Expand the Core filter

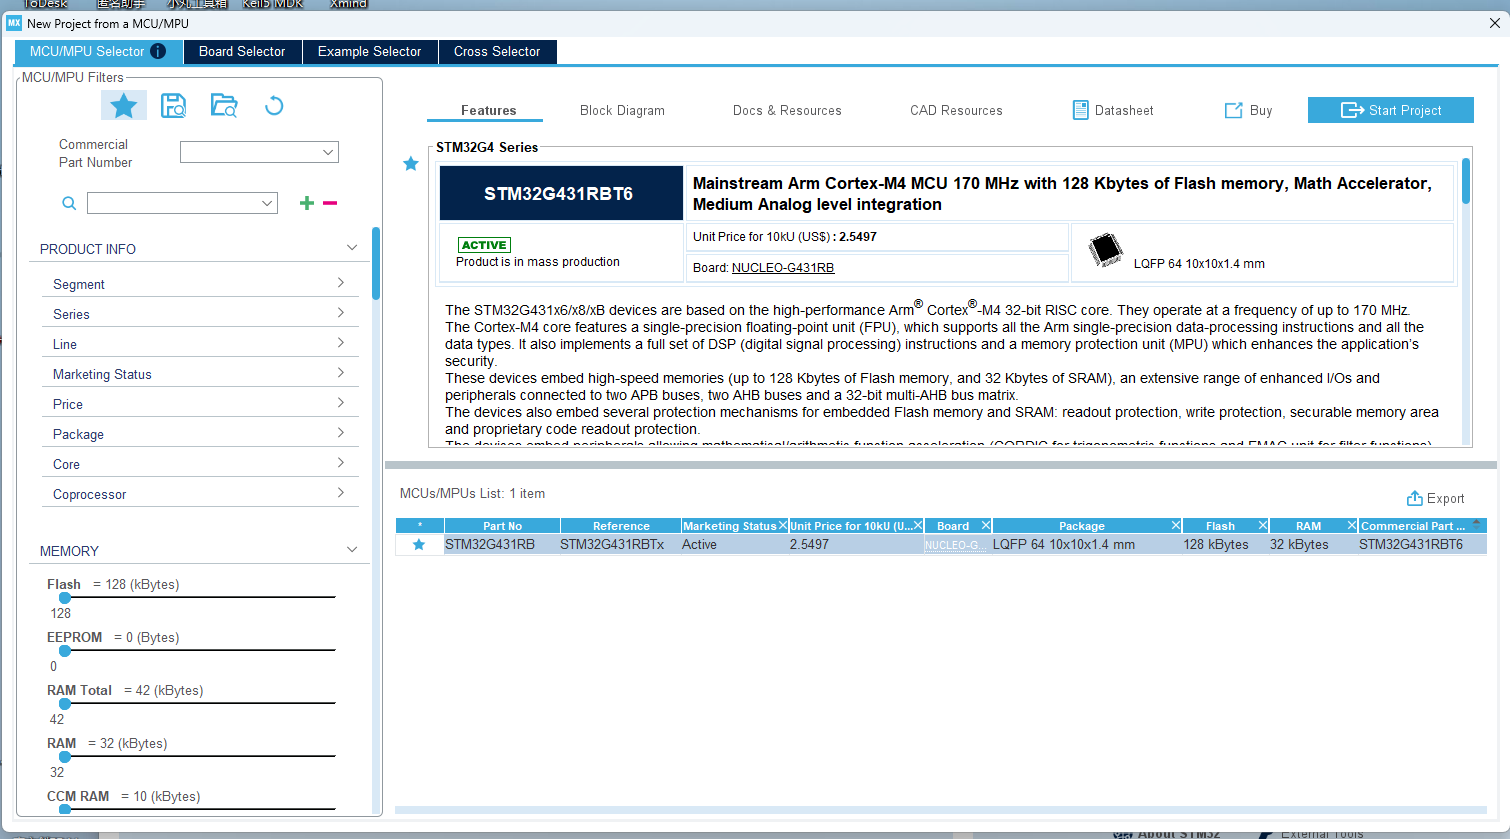click(x=340, y=463)
